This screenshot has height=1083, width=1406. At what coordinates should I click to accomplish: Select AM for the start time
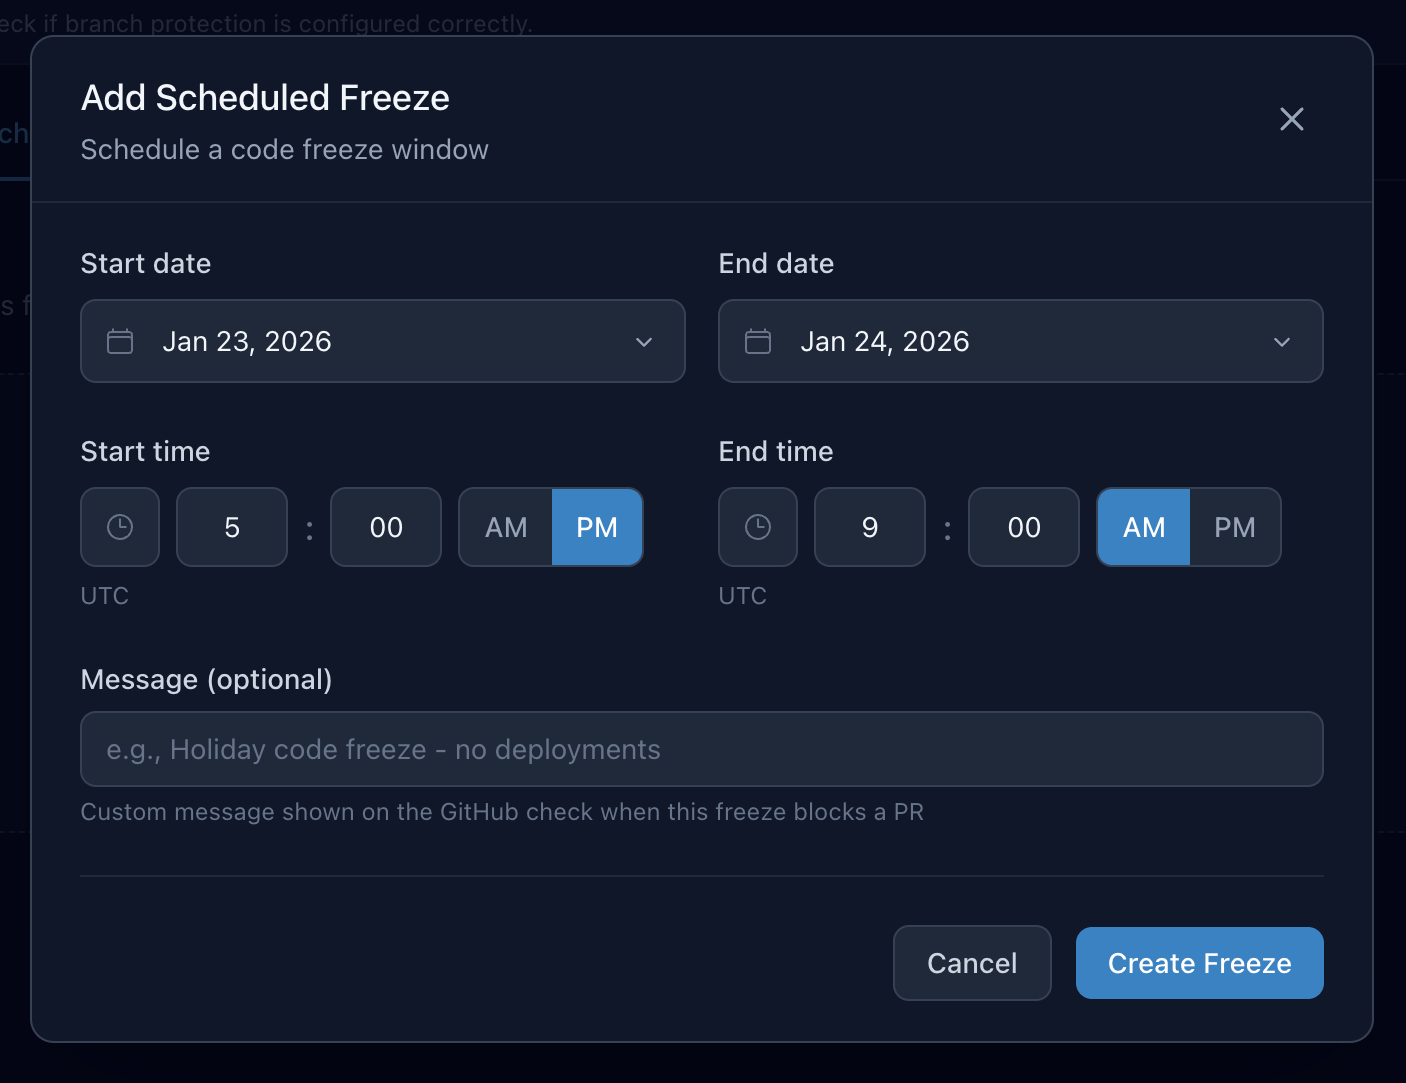[505, 527]
